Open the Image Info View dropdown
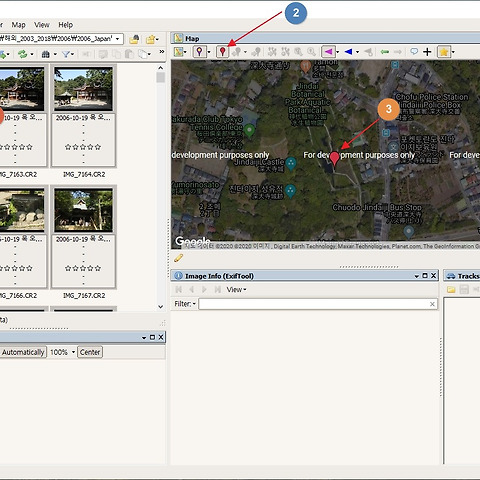Viewport: 480px width, 480px height. pos(236,290)
